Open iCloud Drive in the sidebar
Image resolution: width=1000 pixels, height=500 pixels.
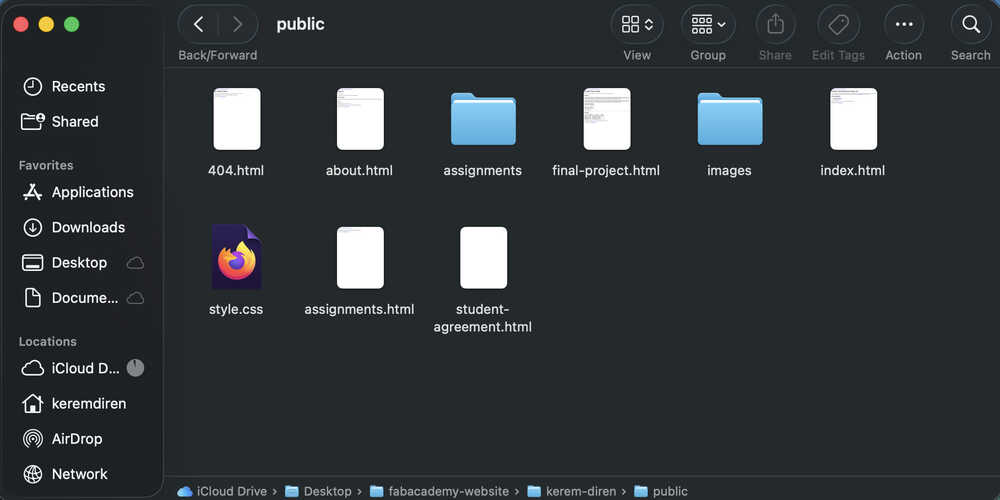tap(82, 368)
